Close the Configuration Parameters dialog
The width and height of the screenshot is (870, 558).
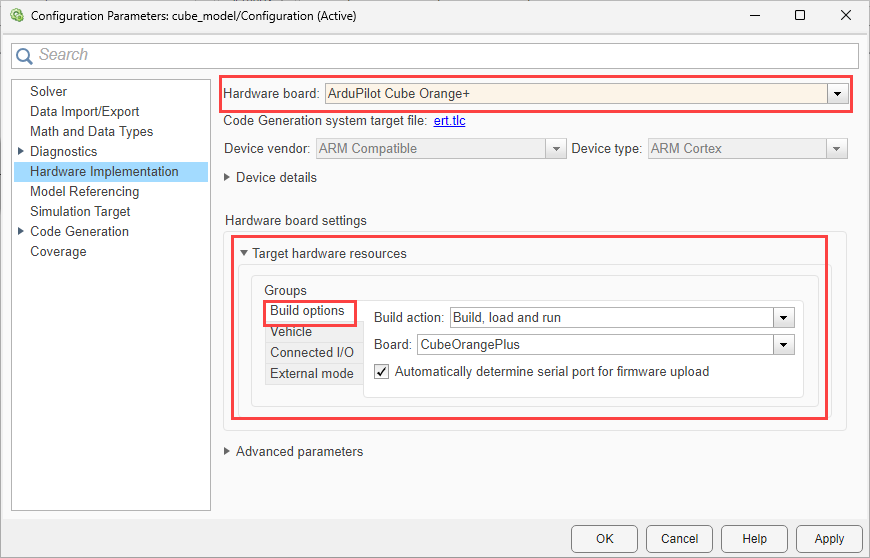(846, 16)
